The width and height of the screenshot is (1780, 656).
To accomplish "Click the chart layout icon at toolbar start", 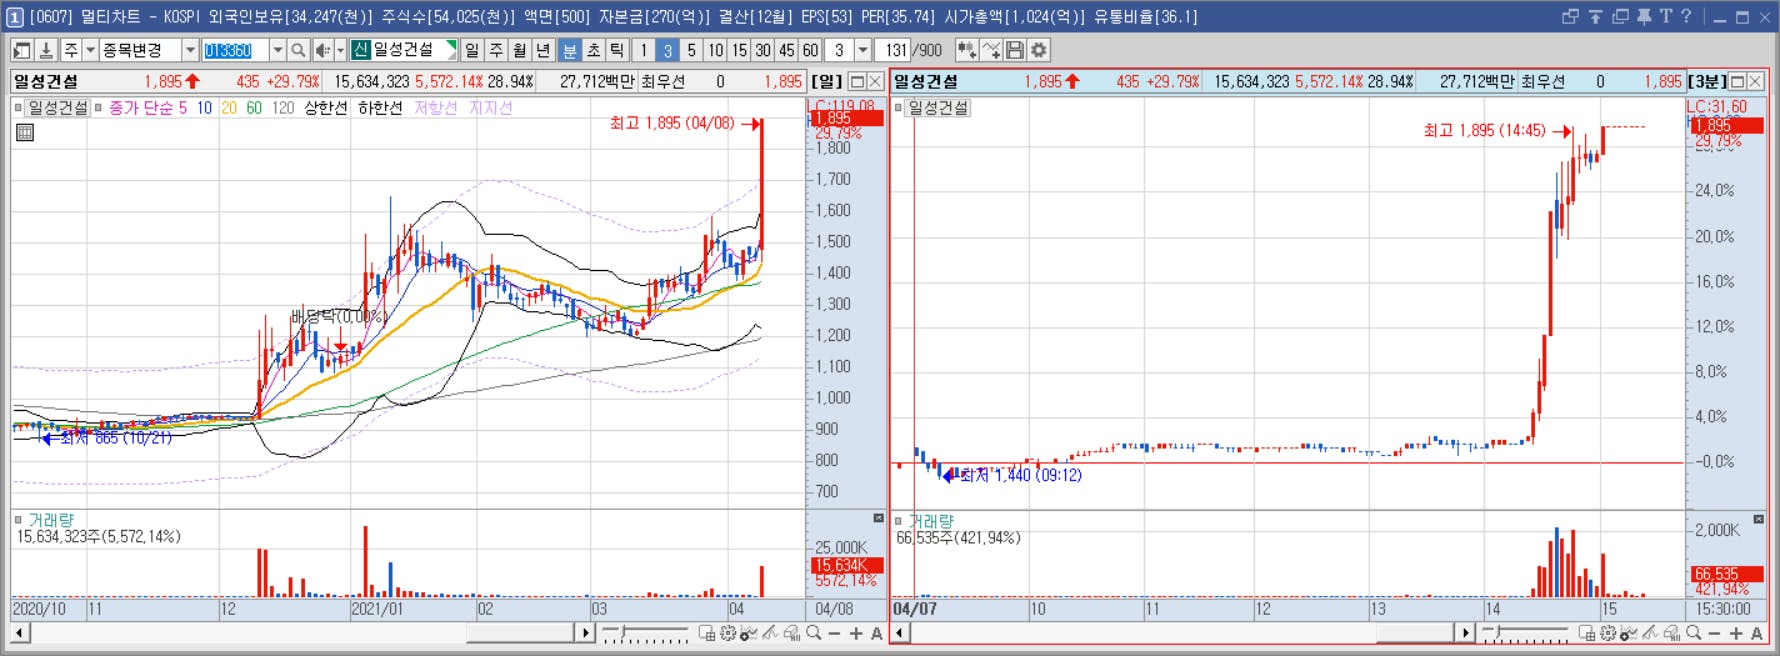I will [21, 50].
